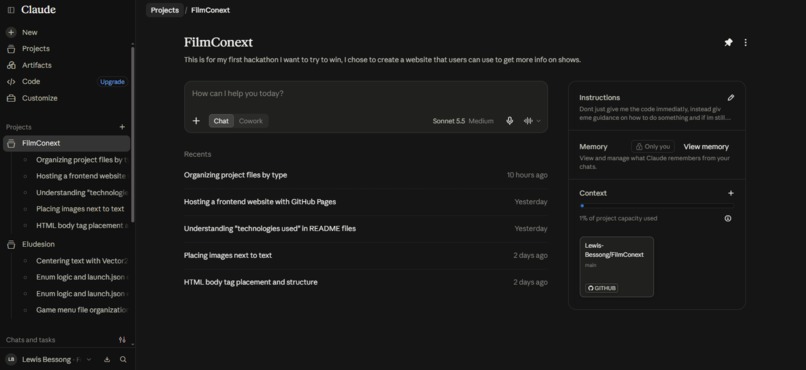Viewport: 806px width, 370px height.
Task: Open the Lewis-Bessong/FilmConext repository card
Action: point(616,267)
